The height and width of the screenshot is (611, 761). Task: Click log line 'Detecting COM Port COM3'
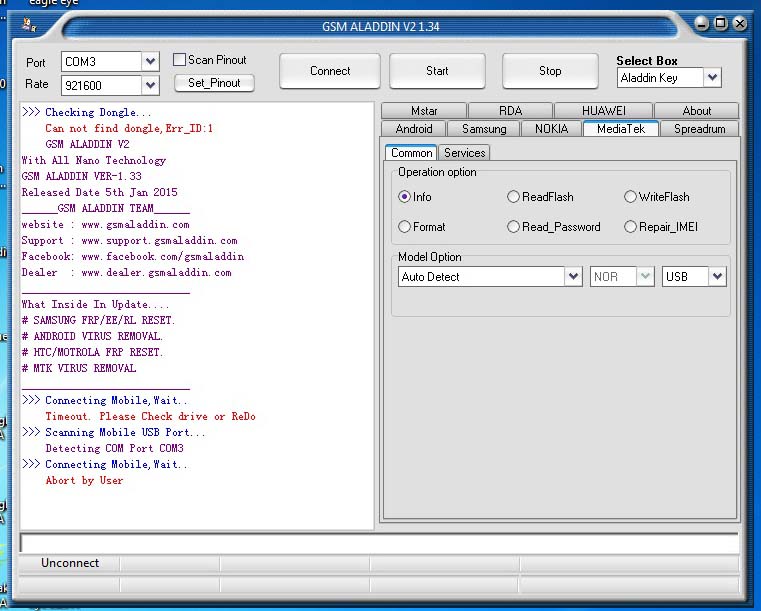[x=115, y=448]
